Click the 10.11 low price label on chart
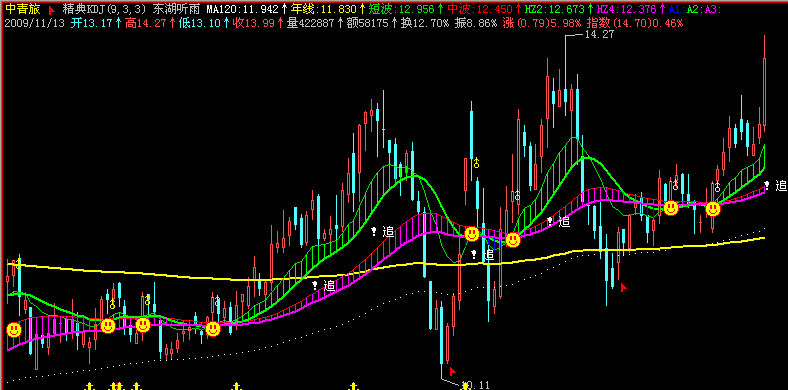 (475, 385)
